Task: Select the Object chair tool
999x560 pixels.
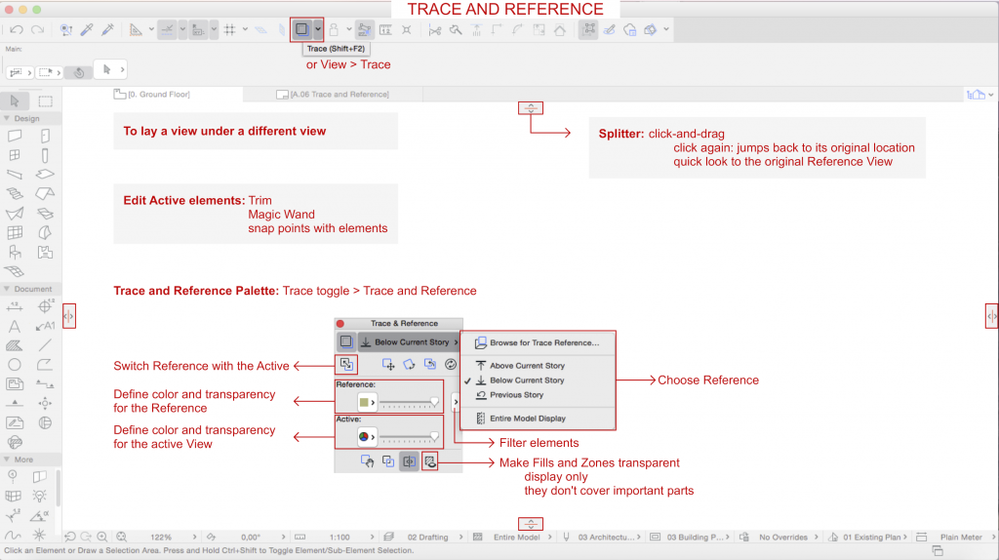Action: tap(15, 252)
